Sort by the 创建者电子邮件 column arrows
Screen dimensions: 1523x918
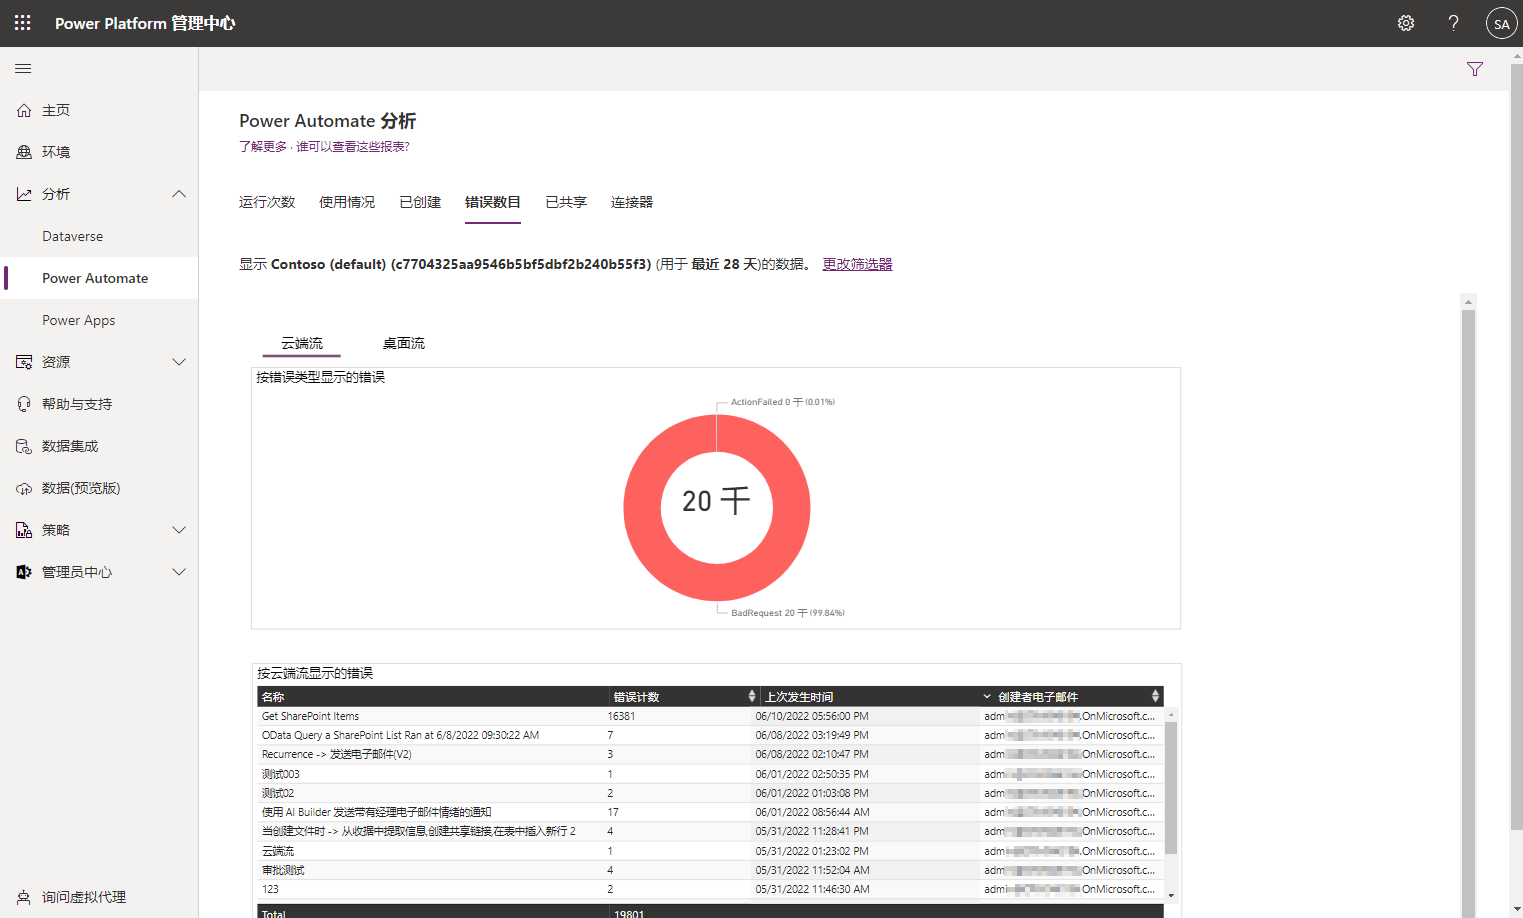click(x=1155, y=696)
